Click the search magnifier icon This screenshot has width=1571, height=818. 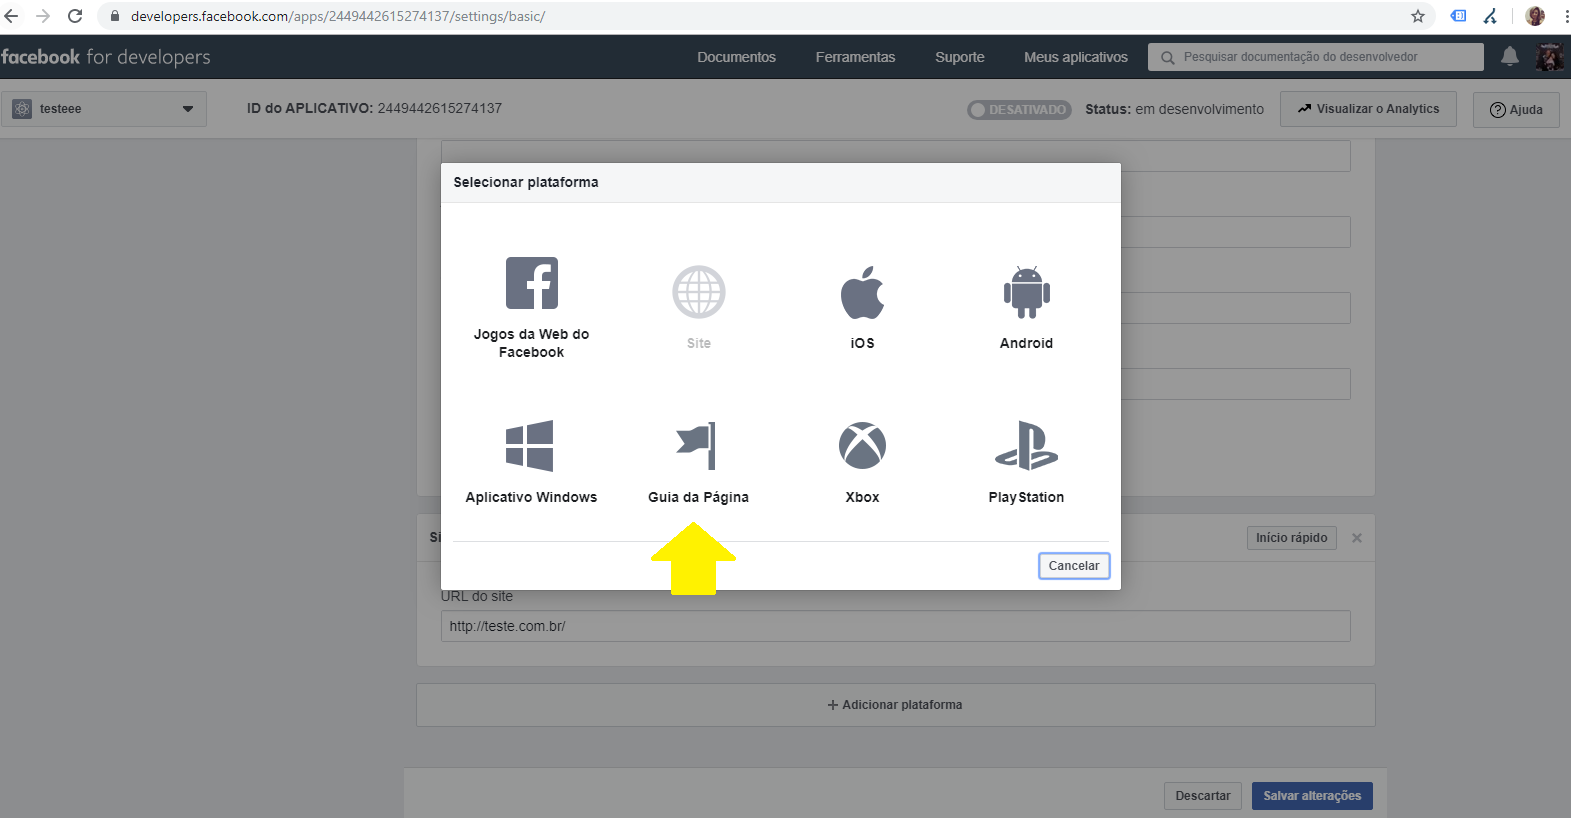1167,58
